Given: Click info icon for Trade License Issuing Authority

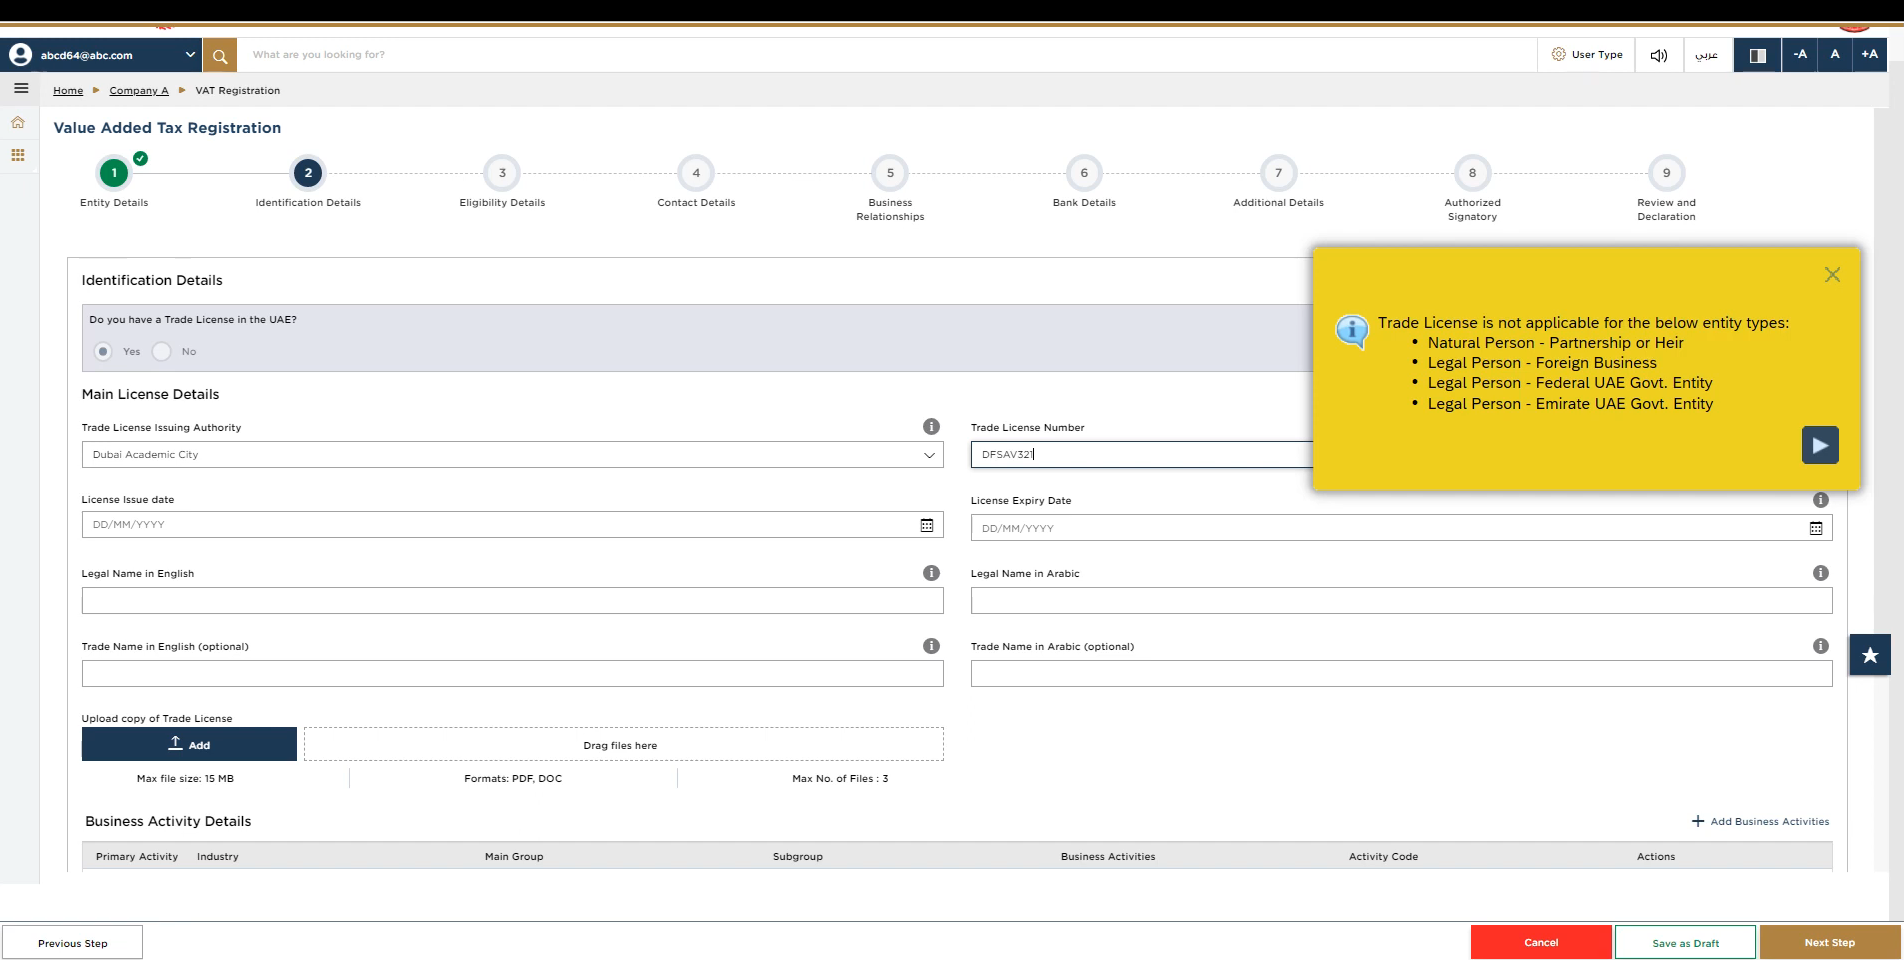Looking at the screenshot, I should tap(931, 427).
